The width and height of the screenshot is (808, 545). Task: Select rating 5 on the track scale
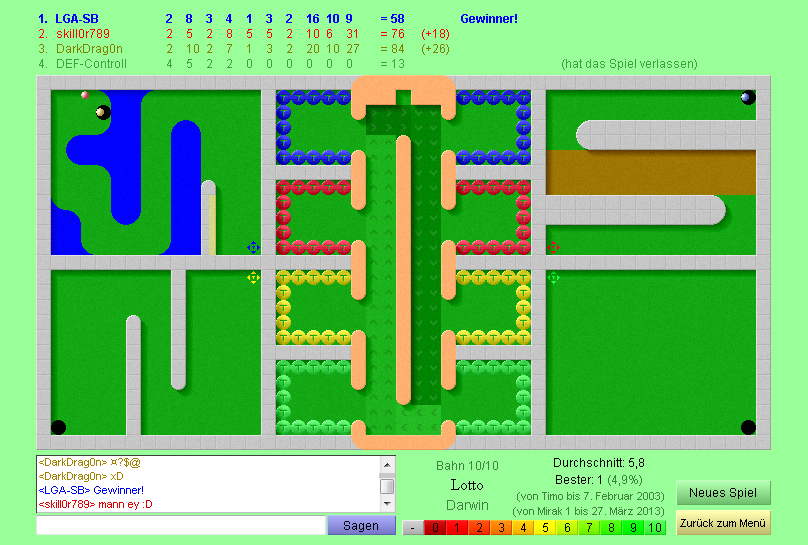545,528
